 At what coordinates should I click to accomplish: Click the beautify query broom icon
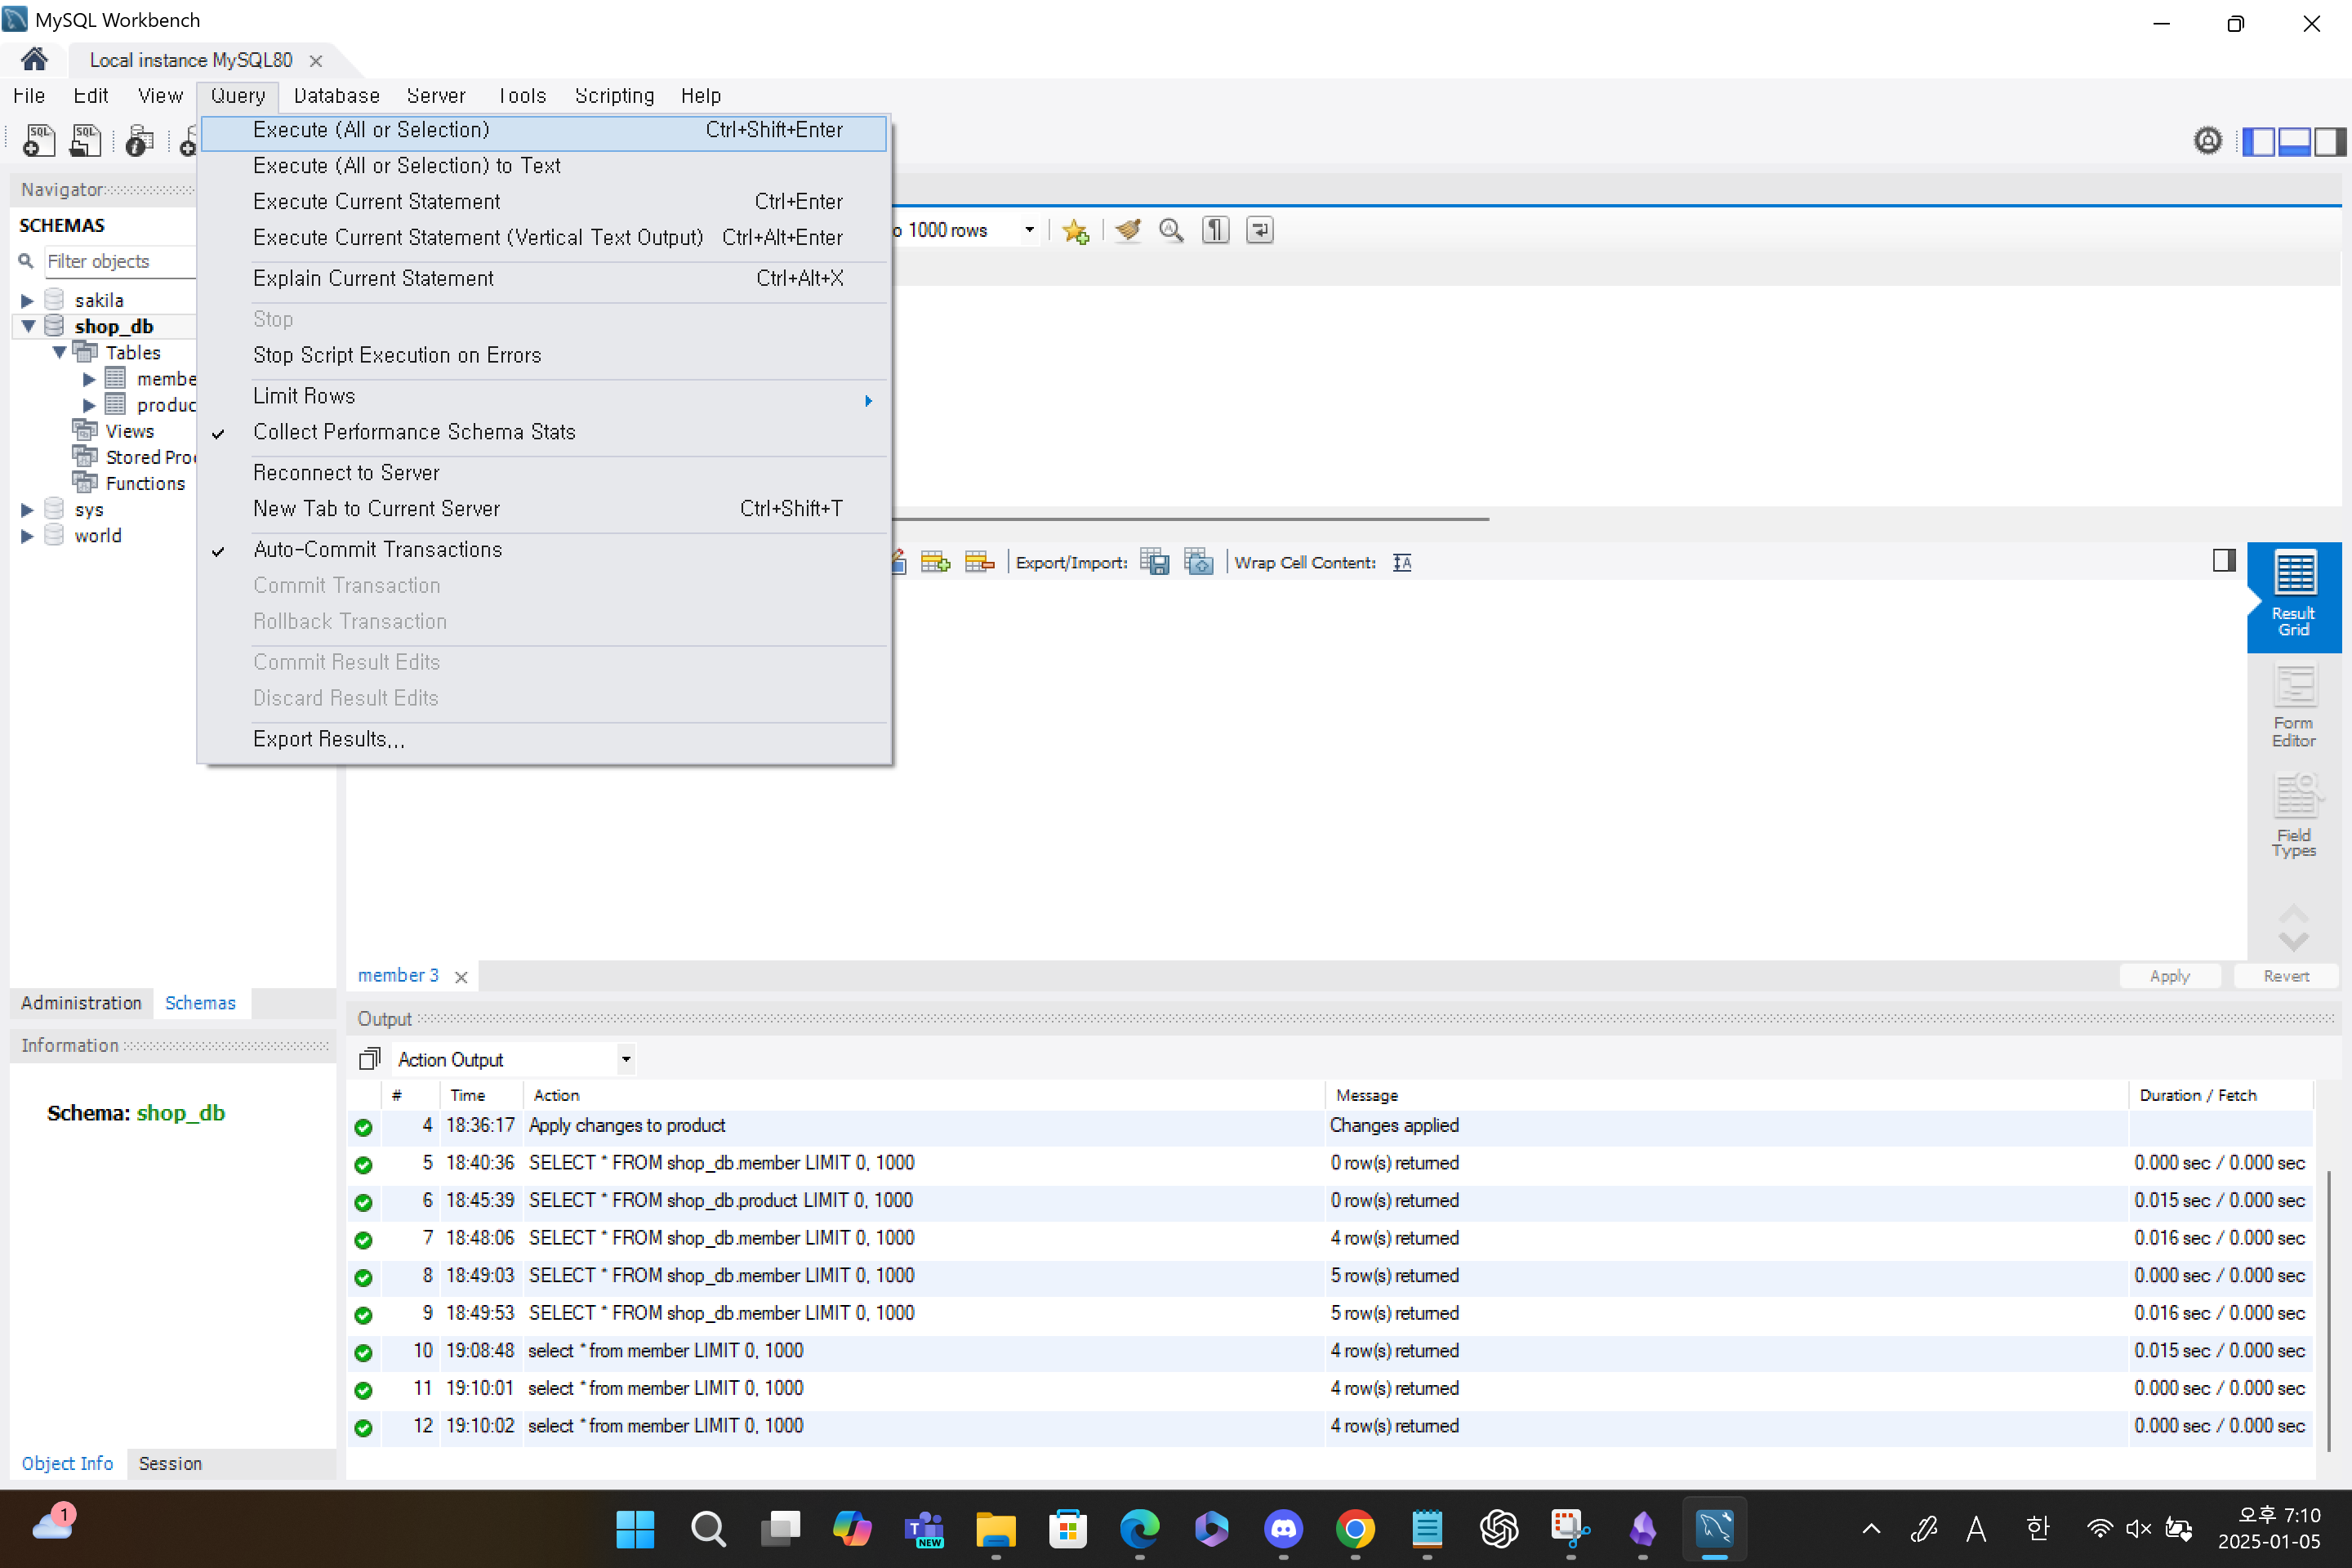[x=1128, y=230]
